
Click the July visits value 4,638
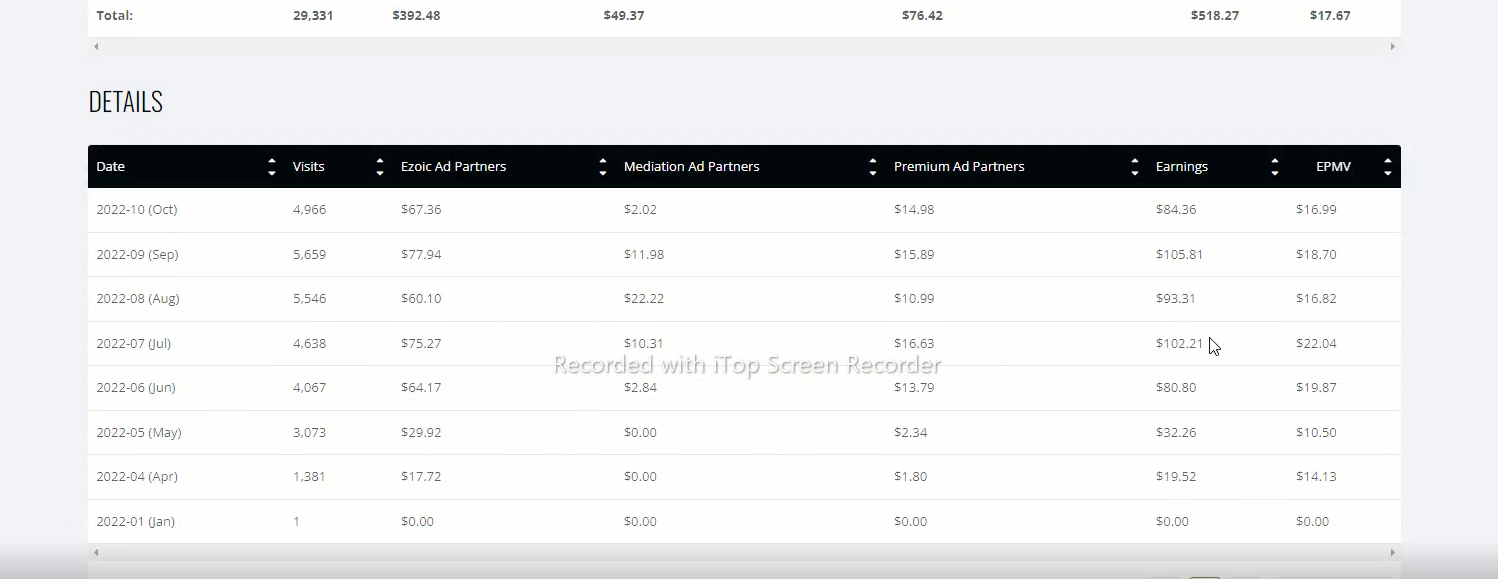coord(309,344)
